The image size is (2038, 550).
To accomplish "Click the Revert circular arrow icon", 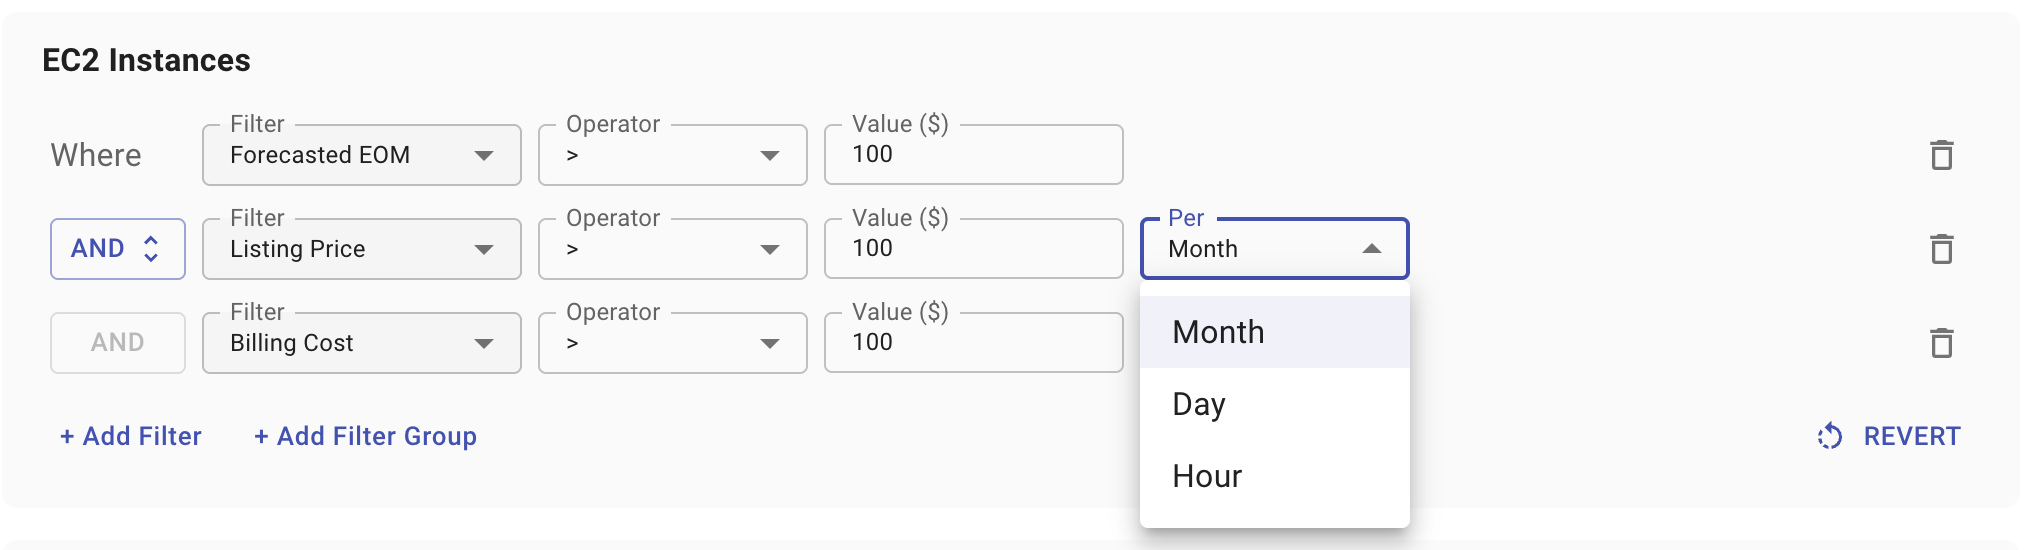I will [x=1830, y=436].
